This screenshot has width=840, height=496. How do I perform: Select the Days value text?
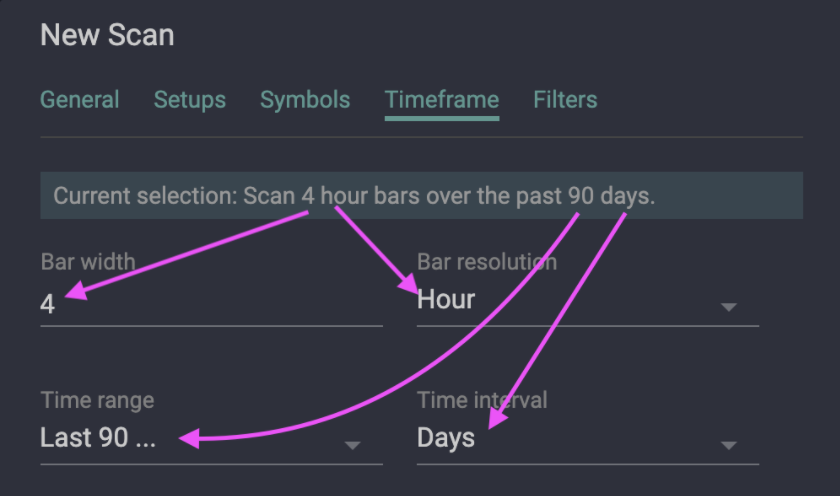(x=446, y=439)
